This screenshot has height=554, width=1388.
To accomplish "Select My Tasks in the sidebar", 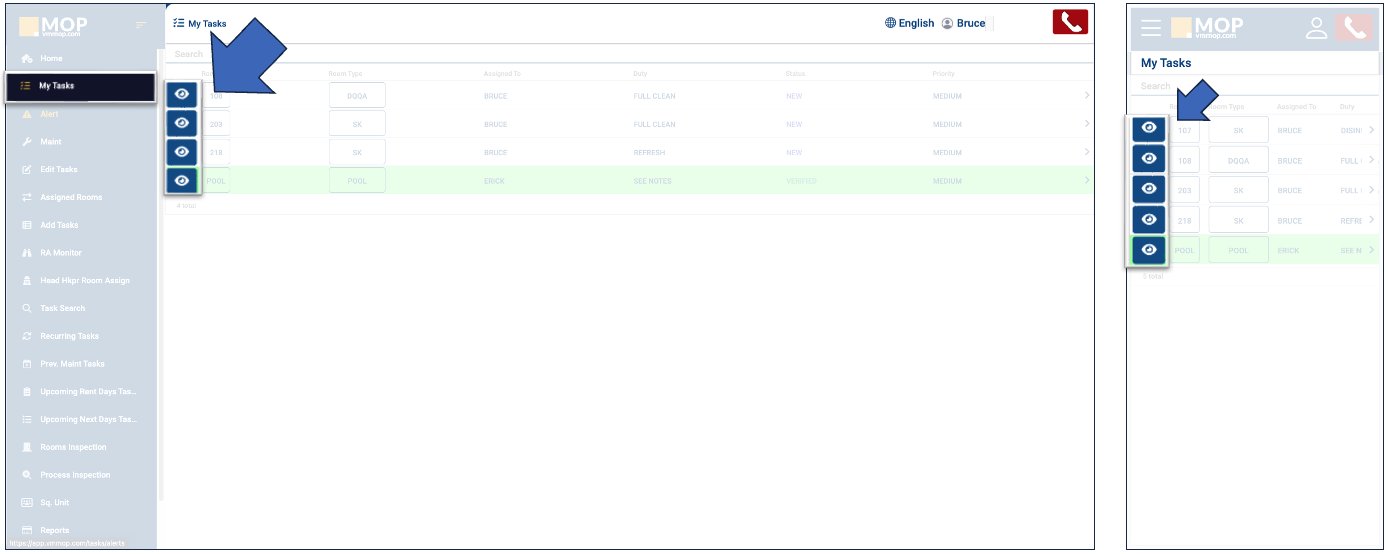I will point(57,86).
